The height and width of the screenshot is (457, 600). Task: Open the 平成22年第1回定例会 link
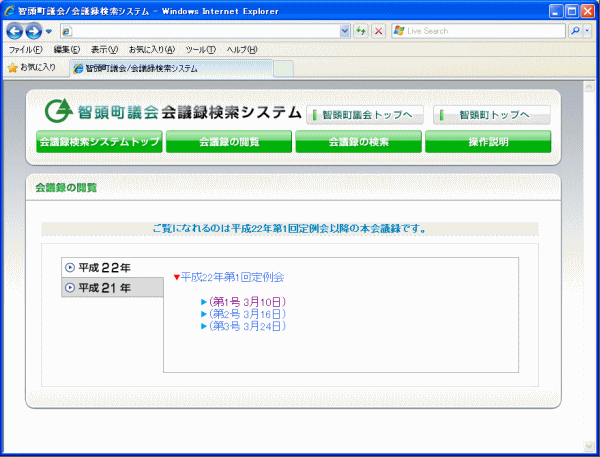click(232, 277)
